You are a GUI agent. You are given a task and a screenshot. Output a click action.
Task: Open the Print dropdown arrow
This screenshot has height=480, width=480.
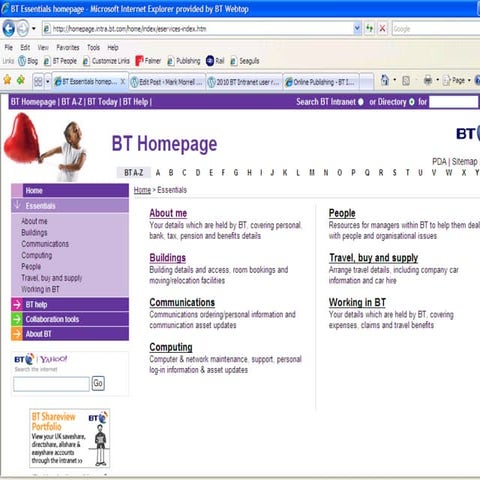coord(437,80)
